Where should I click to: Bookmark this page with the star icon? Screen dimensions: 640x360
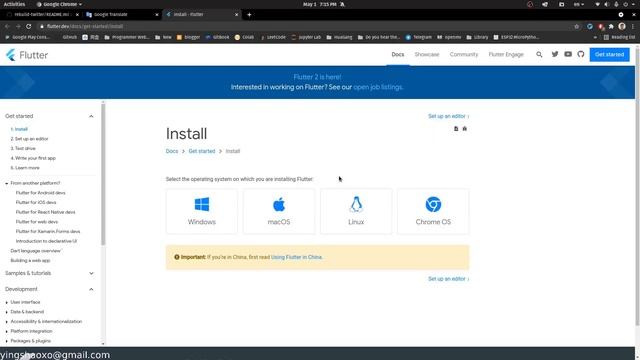pyautogui.click(x=576, y=26)
